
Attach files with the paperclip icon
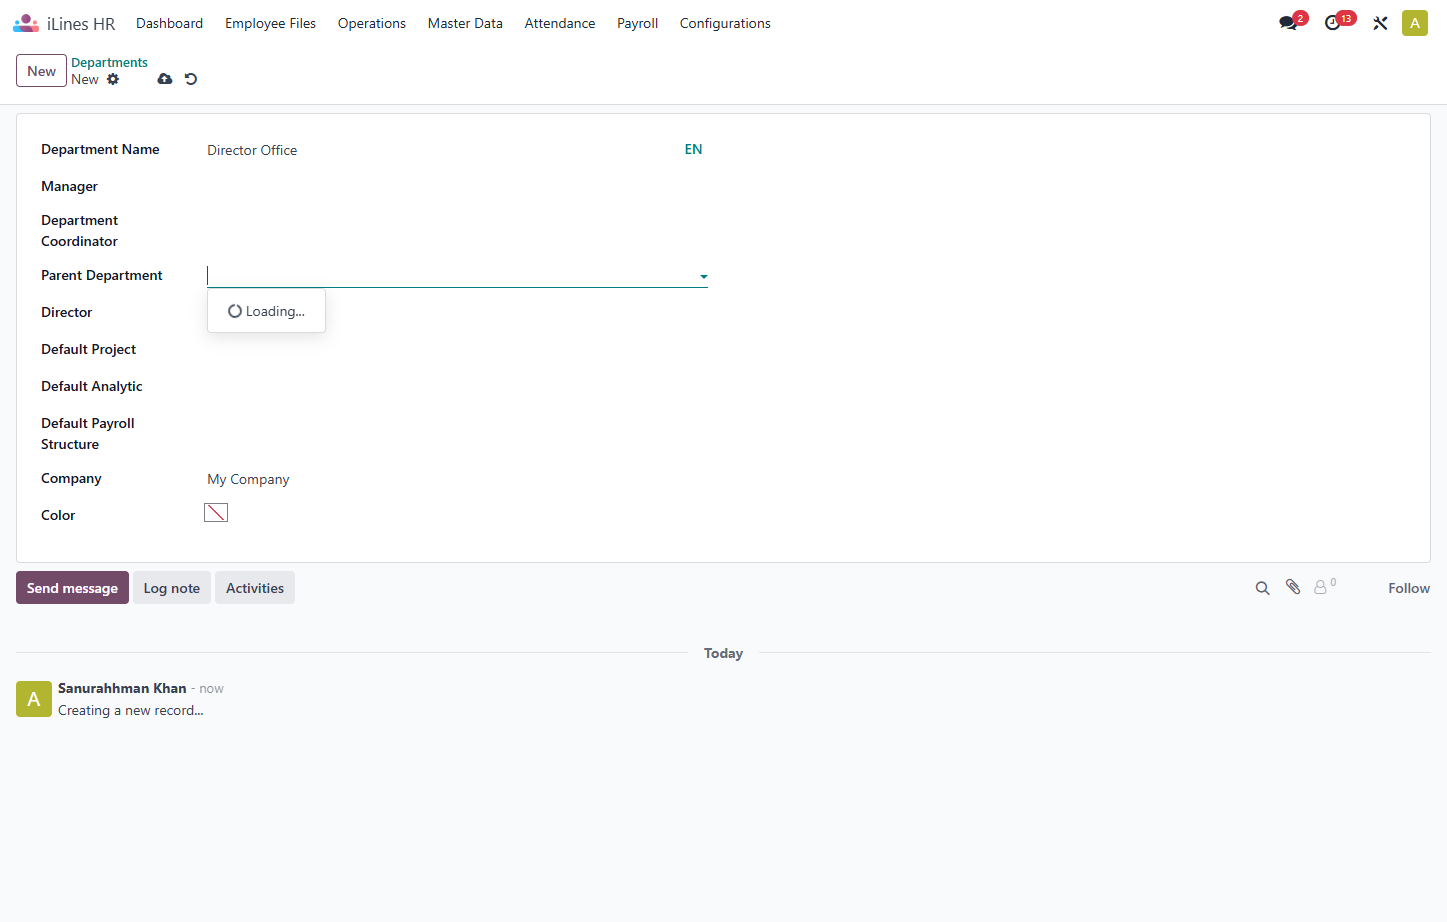(1293, 587)
